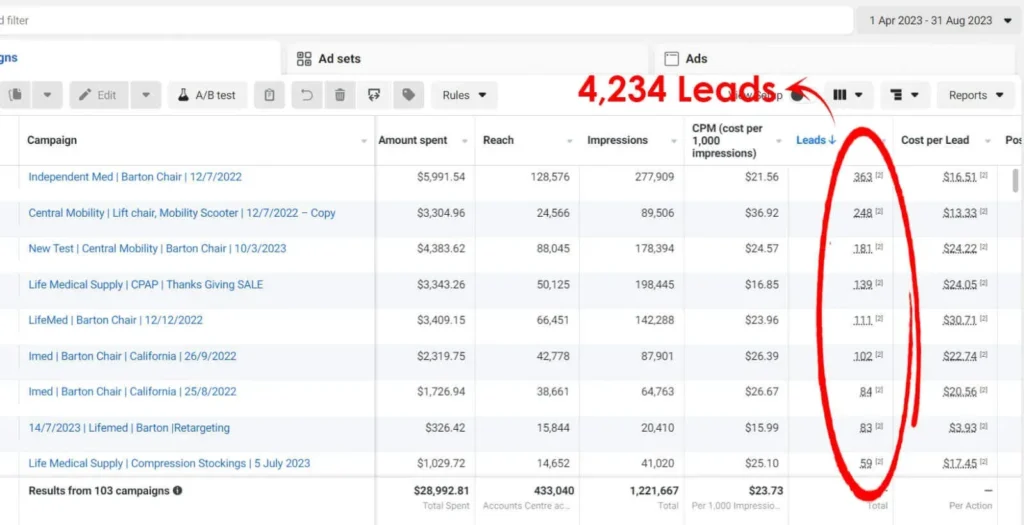The height and width of the screenshot is (525, 1024).
Task: Click the A/B test button
Action: (207, 95)
